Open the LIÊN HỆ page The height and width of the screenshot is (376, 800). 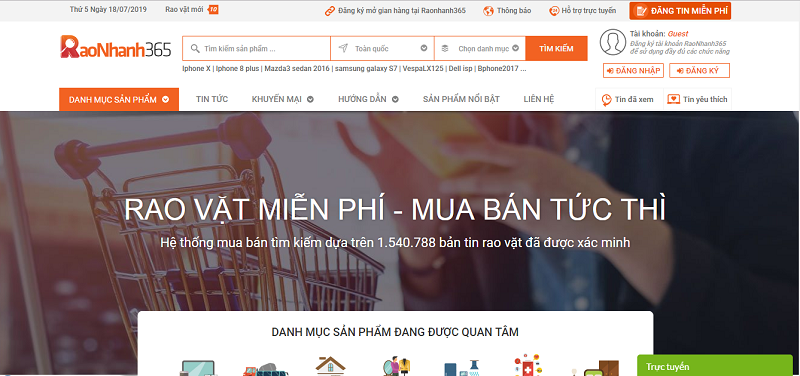(x=539, y=99)
